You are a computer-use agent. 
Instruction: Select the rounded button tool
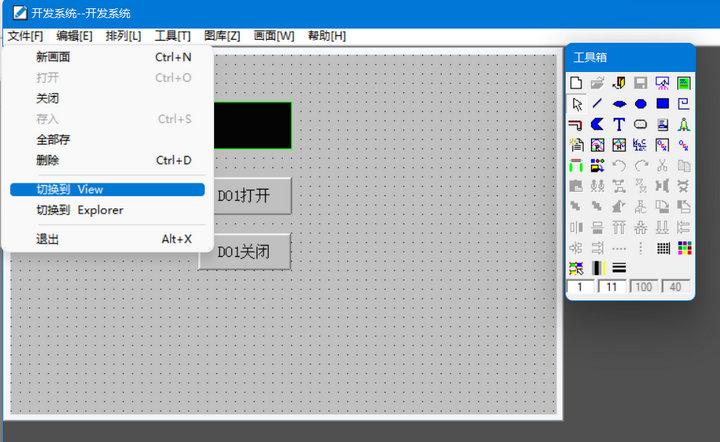(x=640, y=125)
